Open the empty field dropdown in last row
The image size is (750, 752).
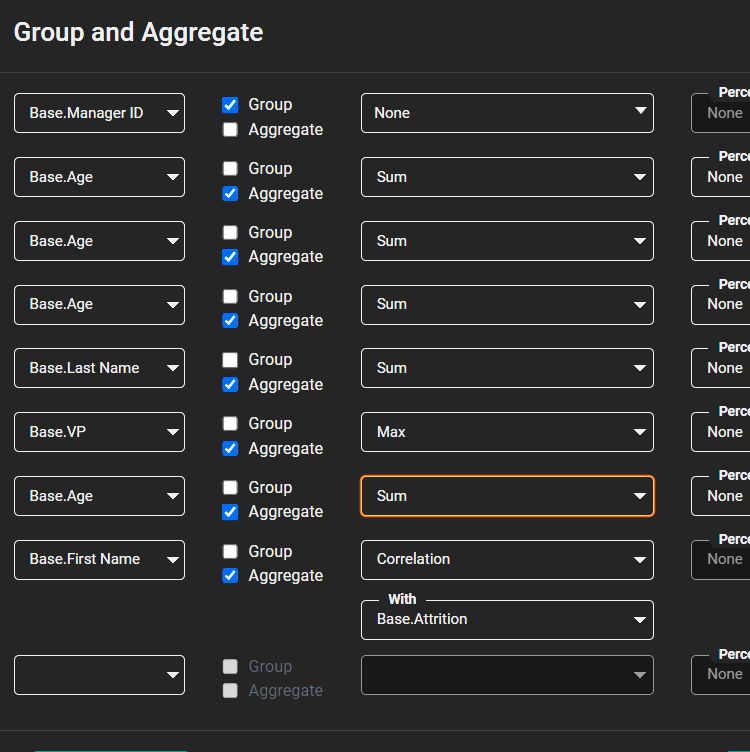pyautogui.click(x=99, y=675)
